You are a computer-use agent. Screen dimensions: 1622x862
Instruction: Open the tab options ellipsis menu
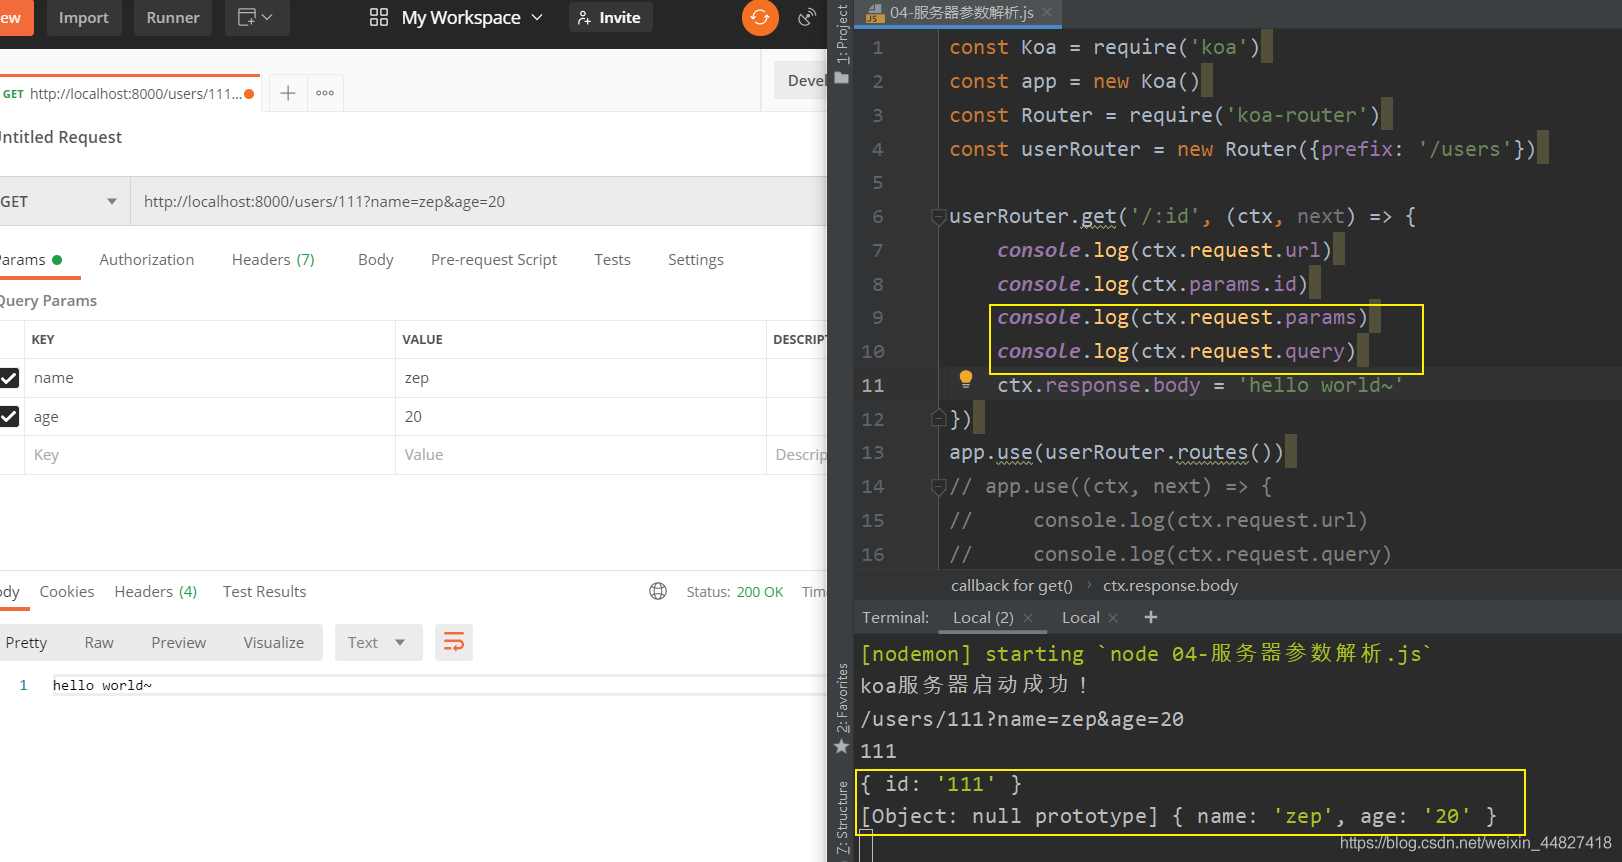tap(325, 93)
